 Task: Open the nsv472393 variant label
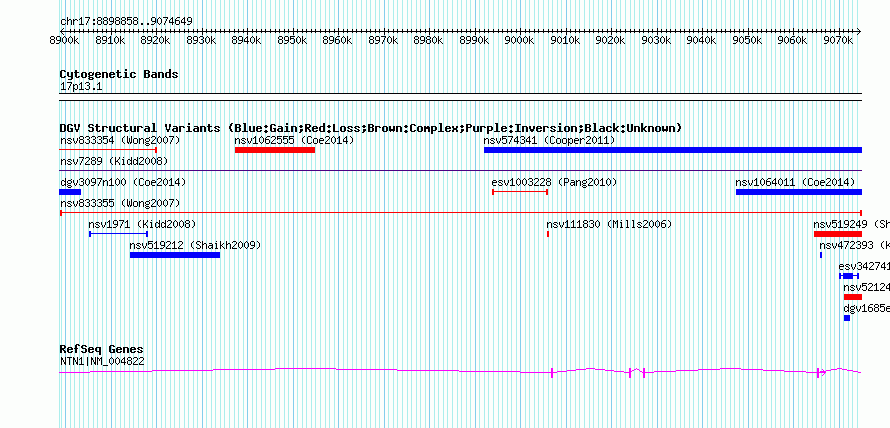(854, 245)
